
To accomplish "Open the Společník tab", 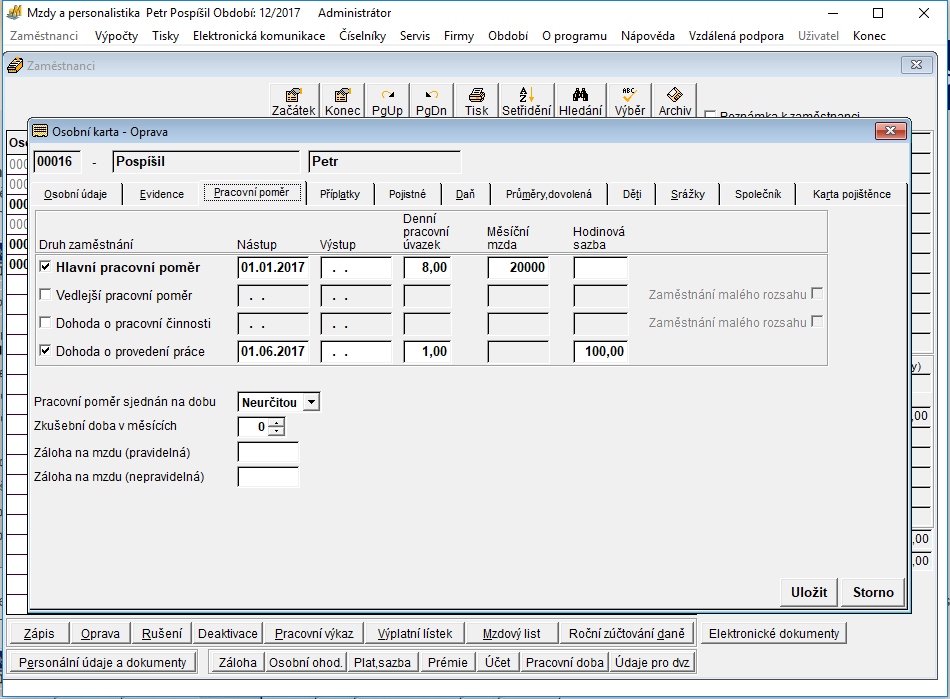I will click(758, 194).
